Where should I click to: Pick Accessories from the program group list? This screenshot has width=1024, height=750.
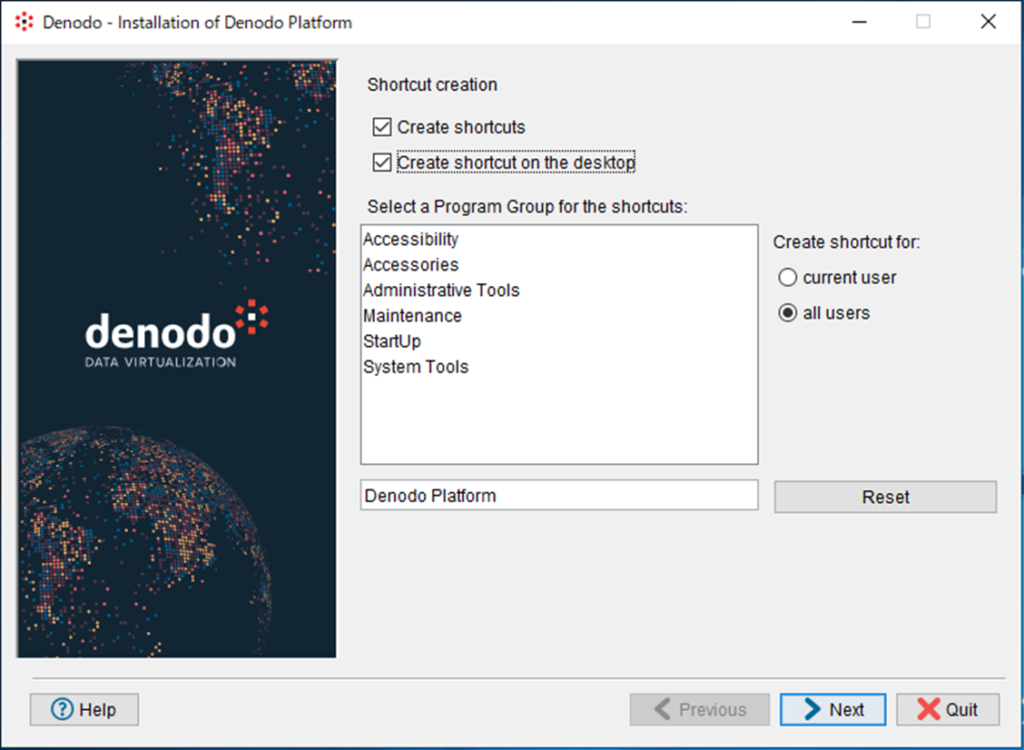(411, 265)
